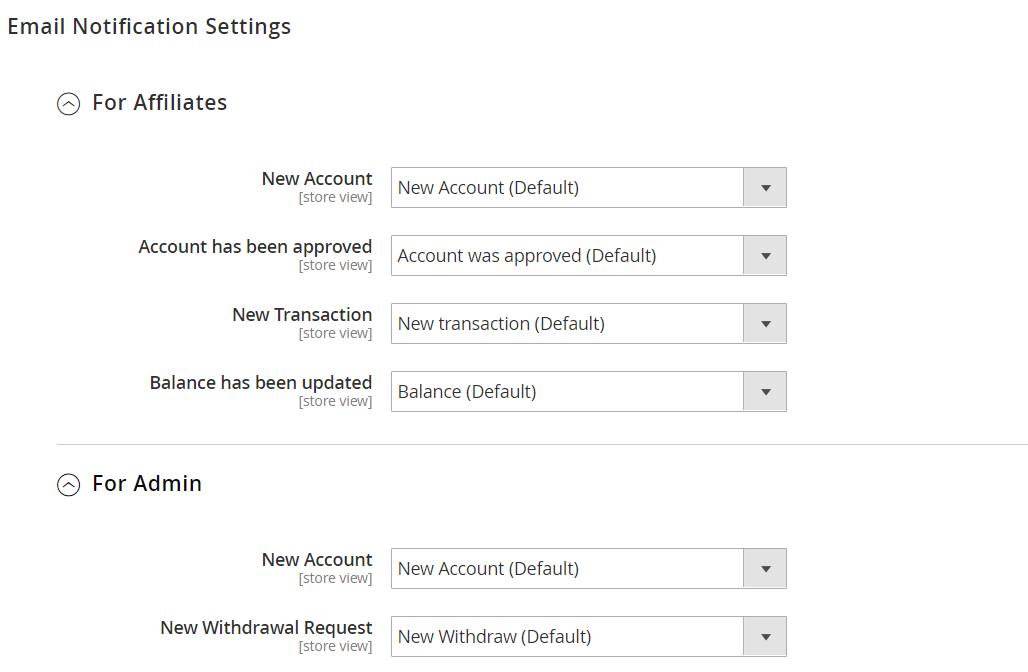The width and height of the screenshot is (1028, 672).
Task: Click the Balance has been updated label
Action: click(x=261, y=383)
